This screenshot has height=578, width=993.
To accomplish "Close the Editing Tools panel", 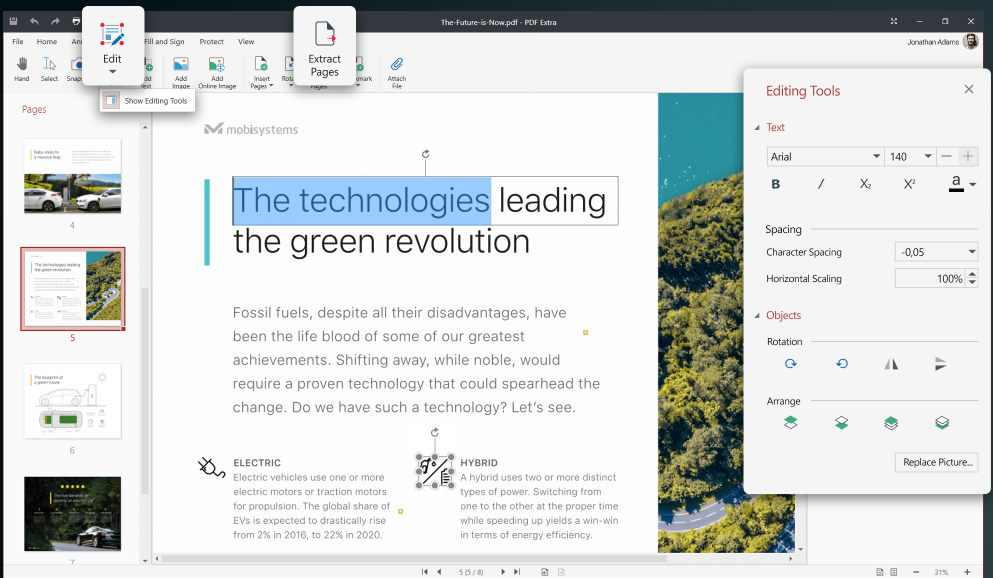I will [x=968, y=90].
